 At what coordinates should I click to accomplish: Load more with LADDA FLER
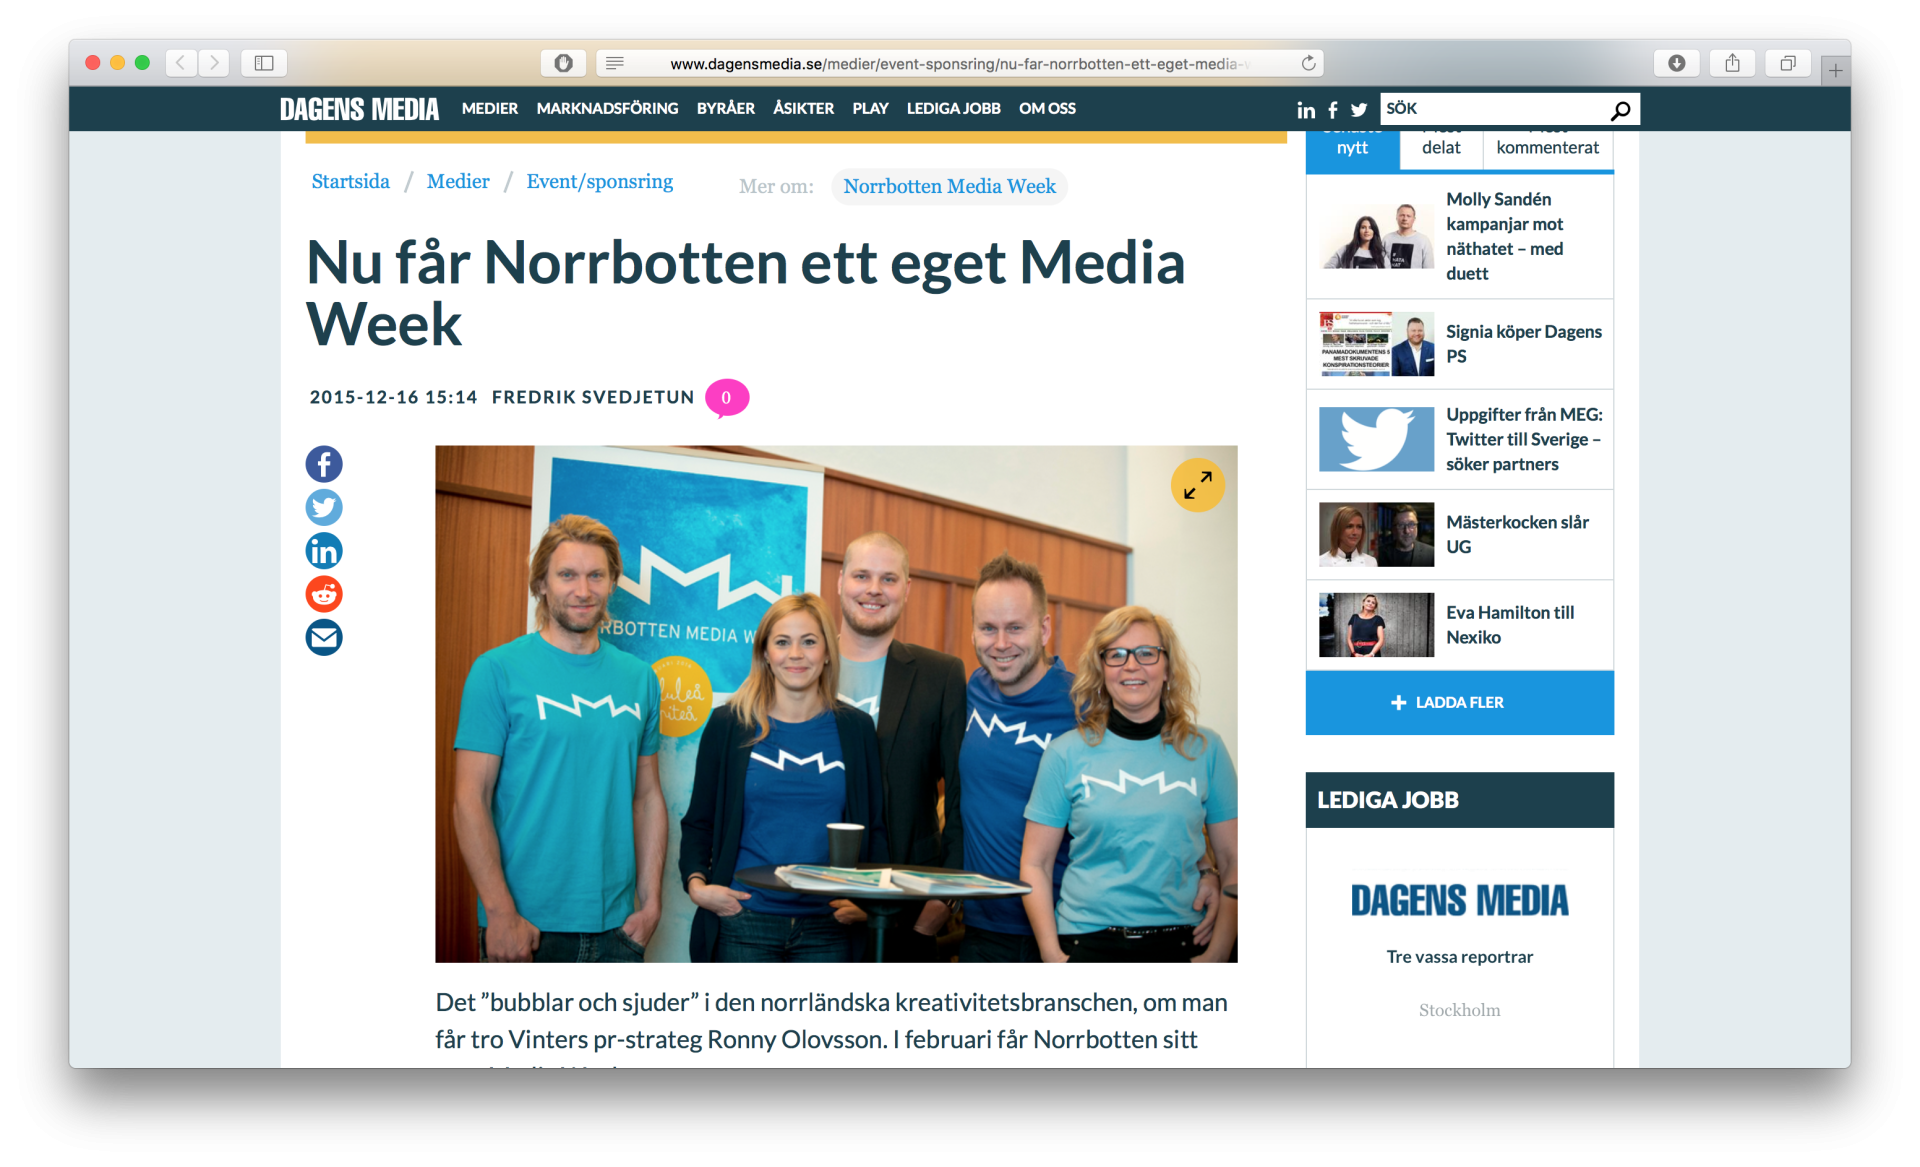[x=1459, y=703]
